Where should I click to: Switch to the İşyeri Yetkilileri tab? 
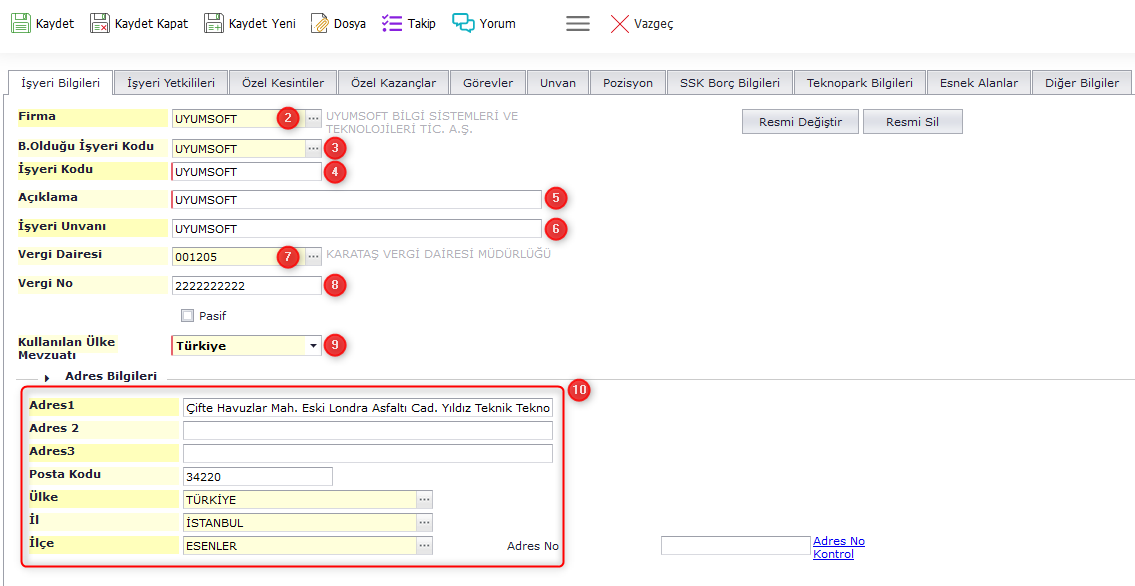pos(171,83)
